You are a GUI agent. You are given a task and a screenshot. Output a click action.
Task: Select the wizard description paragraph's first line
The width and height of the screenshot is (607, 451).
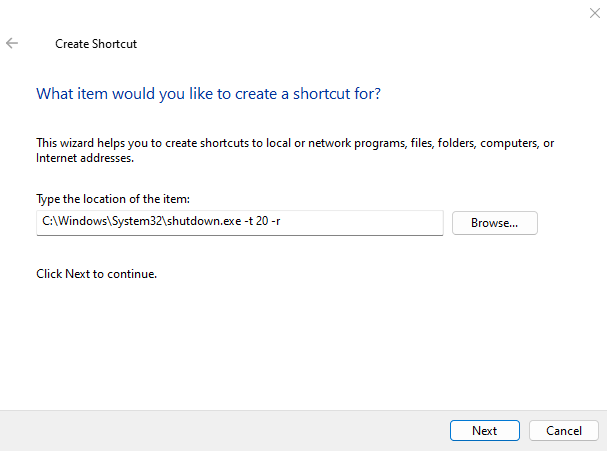pyautogui.click(x=295, y=143)
